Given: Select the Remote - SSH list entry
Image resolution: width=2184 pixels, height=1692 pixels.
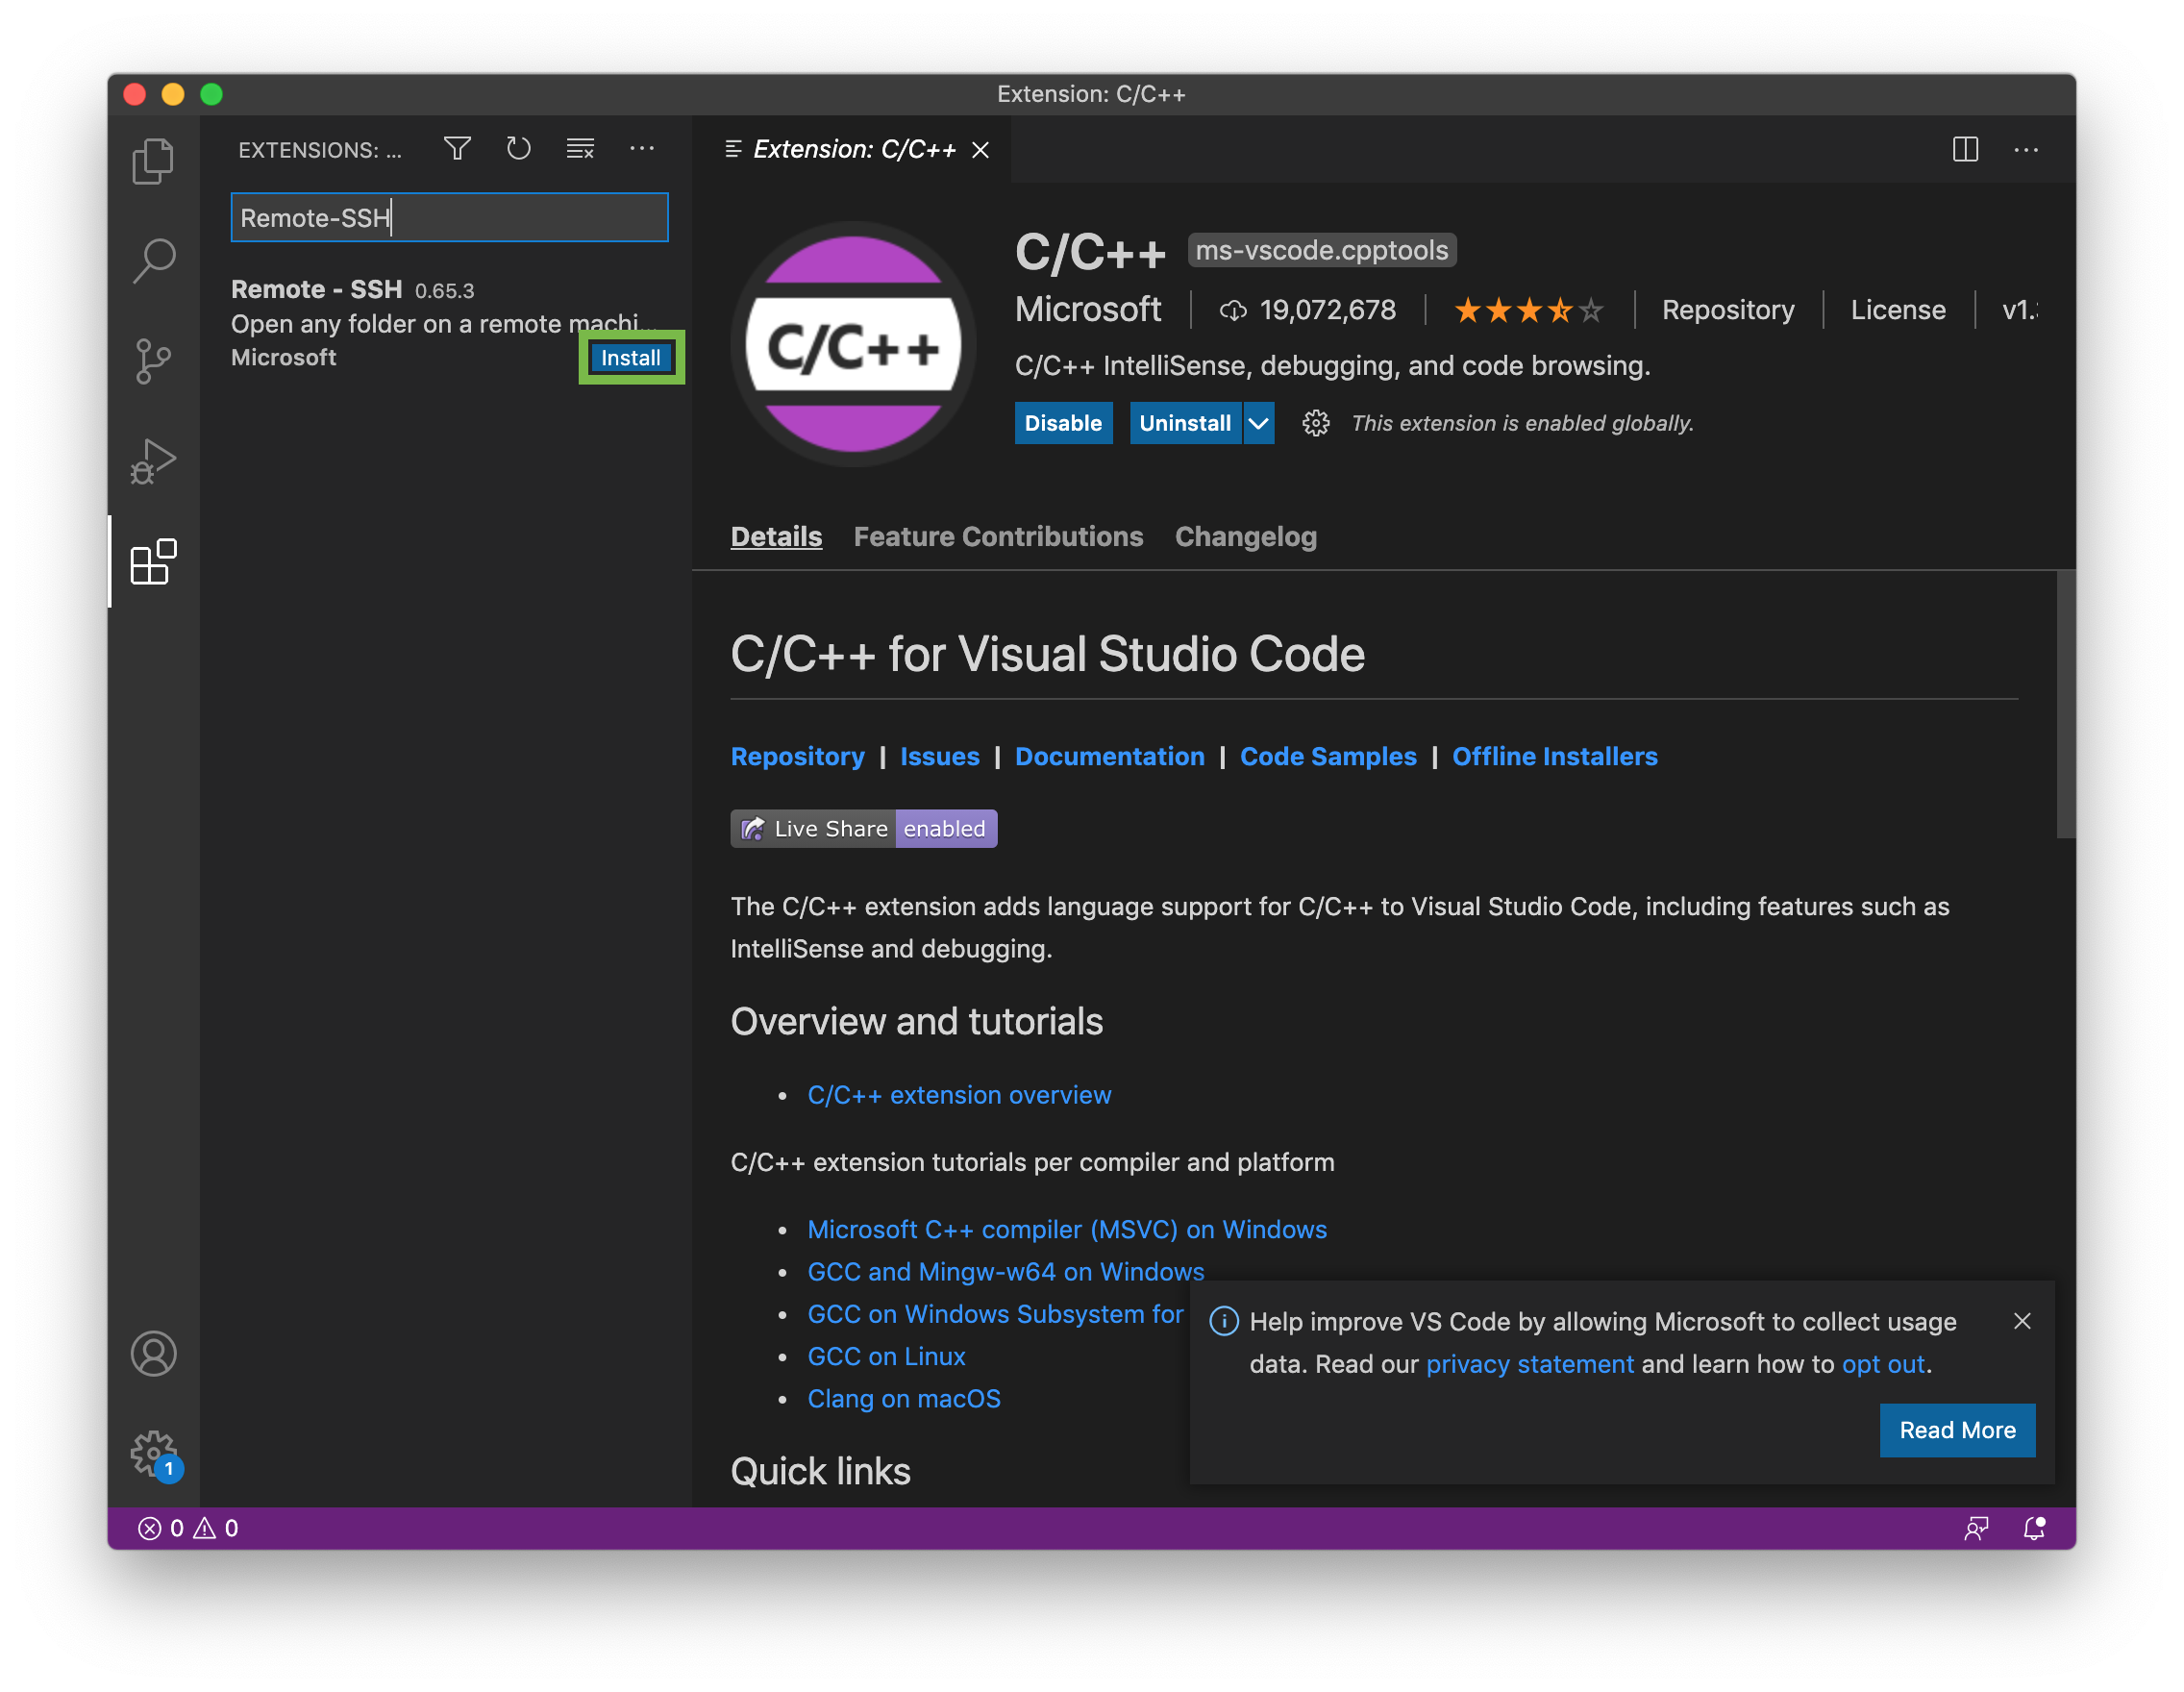Looking at the screenshot, I should pyautogui.click(x=445, y=323).
